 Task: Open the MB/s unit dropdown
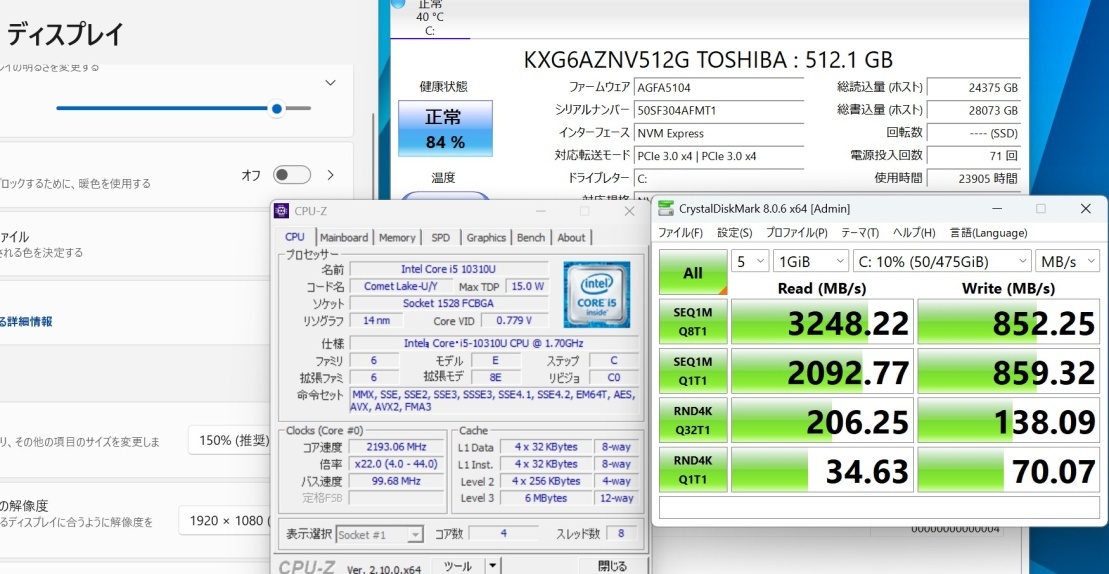click(1068, 262)
